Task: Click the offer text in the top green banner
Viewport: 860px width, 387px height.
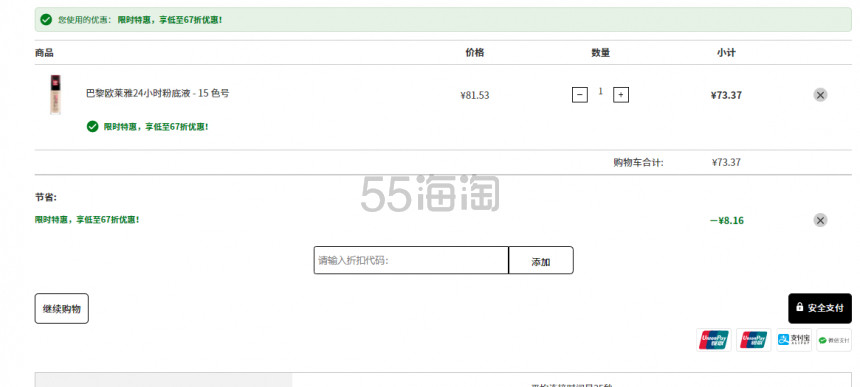Action: pos(170,20)
